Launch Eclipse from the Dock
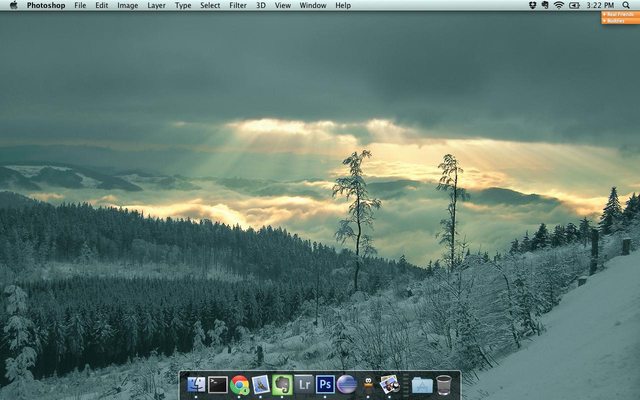Image resolution: width=640 pixels, height=400 pixels. click(x=347, y=384)
